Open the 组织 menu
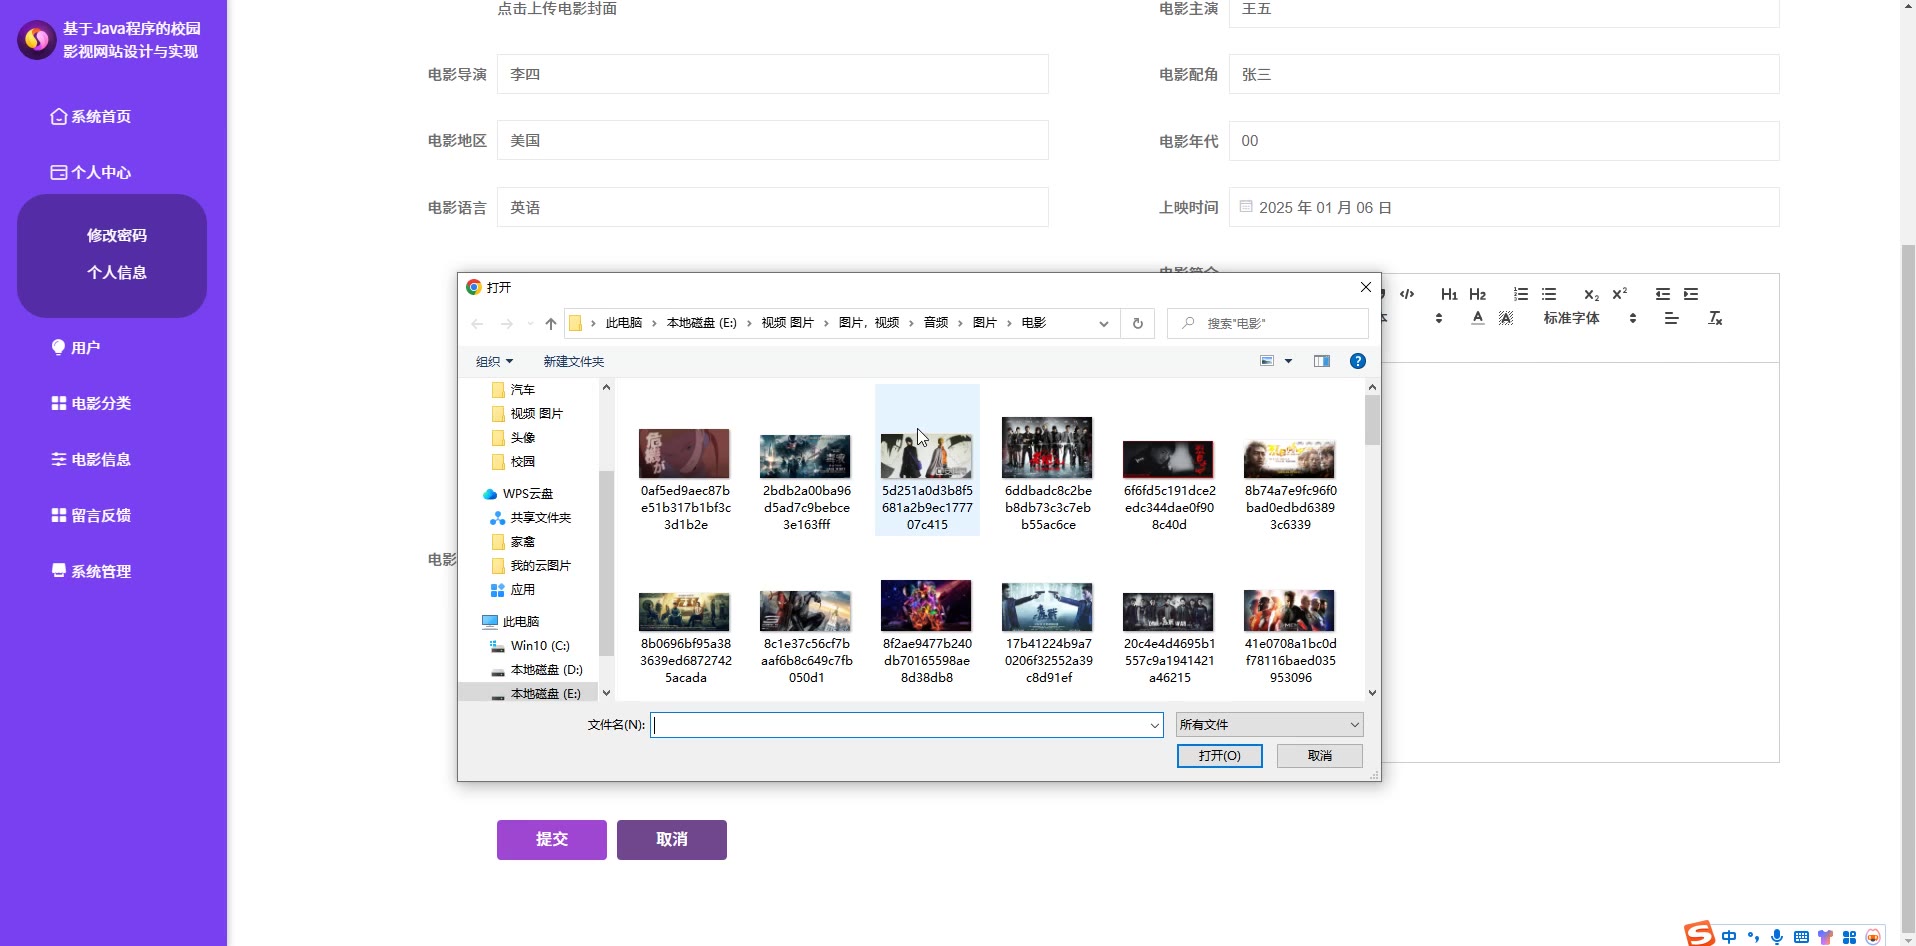The image size is (1916, 946). pos(494,361)
